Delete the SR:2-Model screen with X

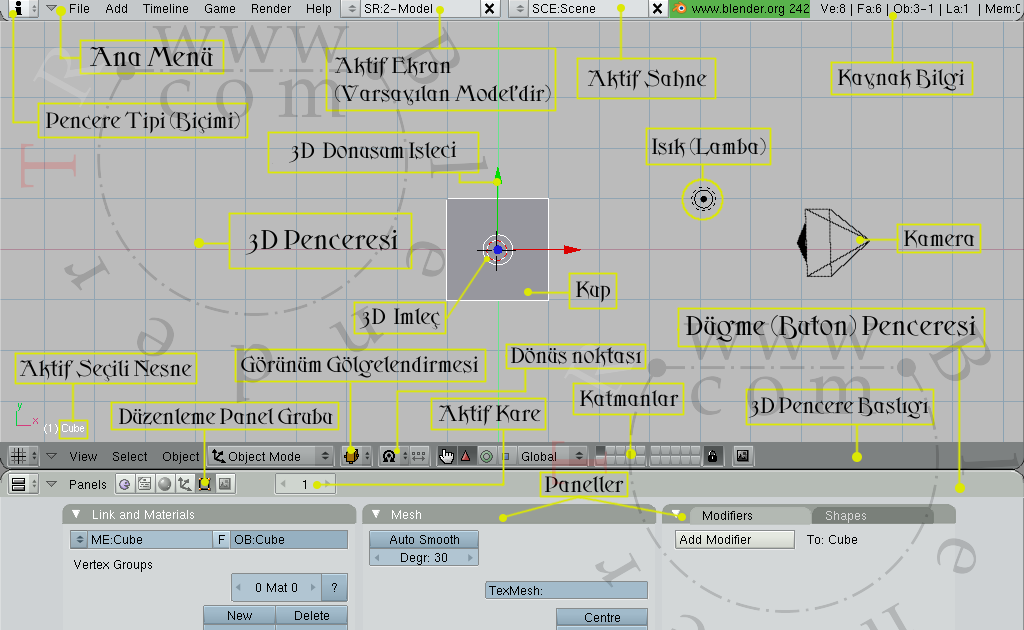click(x=489, y=8)
